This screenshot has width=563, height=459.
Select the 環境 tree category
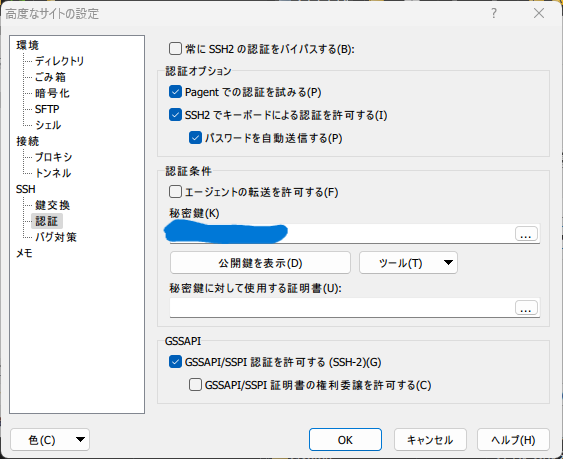(28, 45)
